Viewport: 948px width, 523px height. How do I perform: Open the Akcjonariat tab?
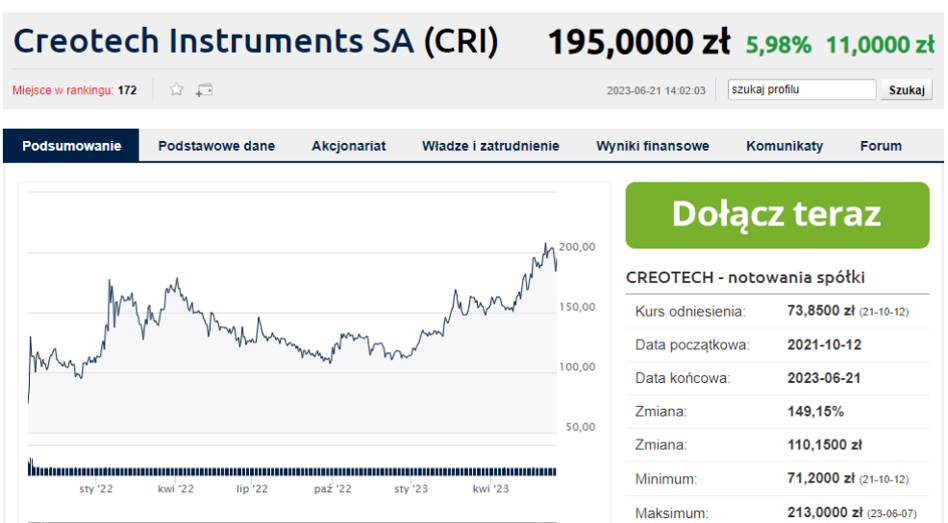click(348, 146)
